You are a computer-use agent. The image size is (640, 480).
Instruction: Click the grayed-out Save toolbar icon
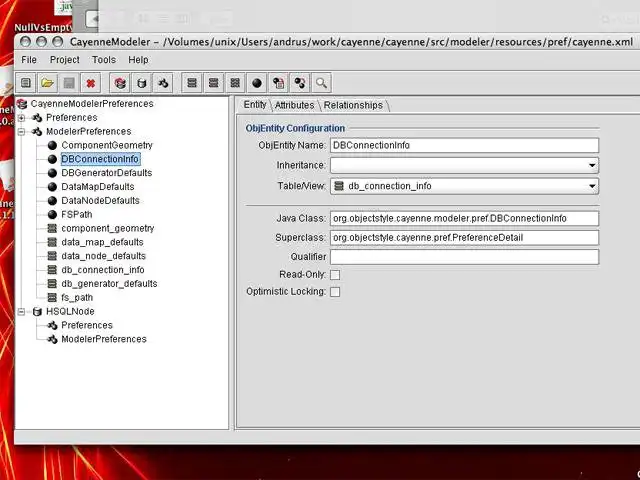pyautogui.click(x=69, y=83)
